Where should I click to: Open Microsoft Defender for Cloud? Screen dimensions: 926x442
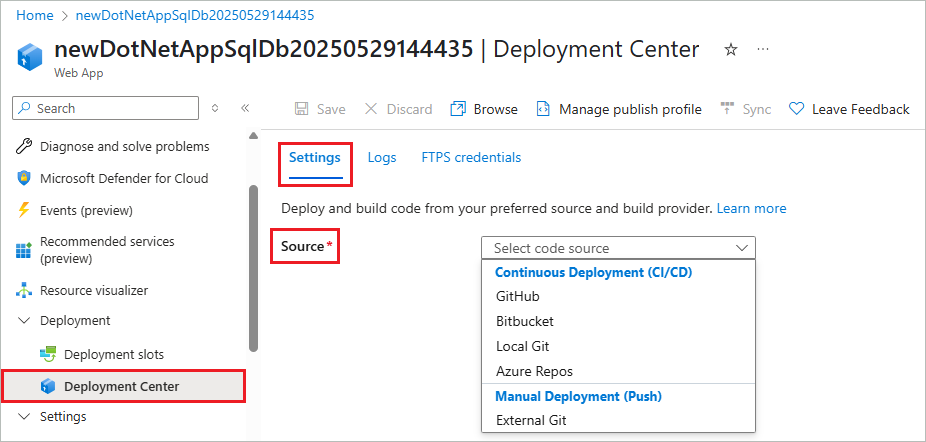pyautogui.click(x=124, y=178)
